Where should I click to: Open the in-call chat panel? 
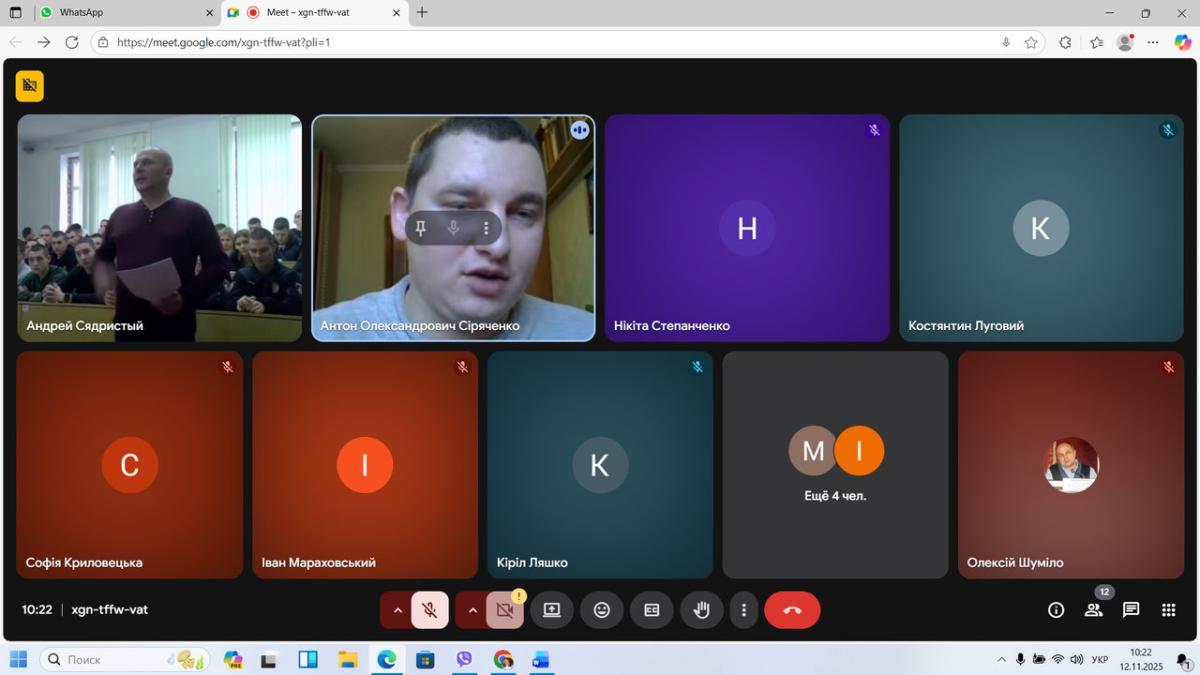1131,610
